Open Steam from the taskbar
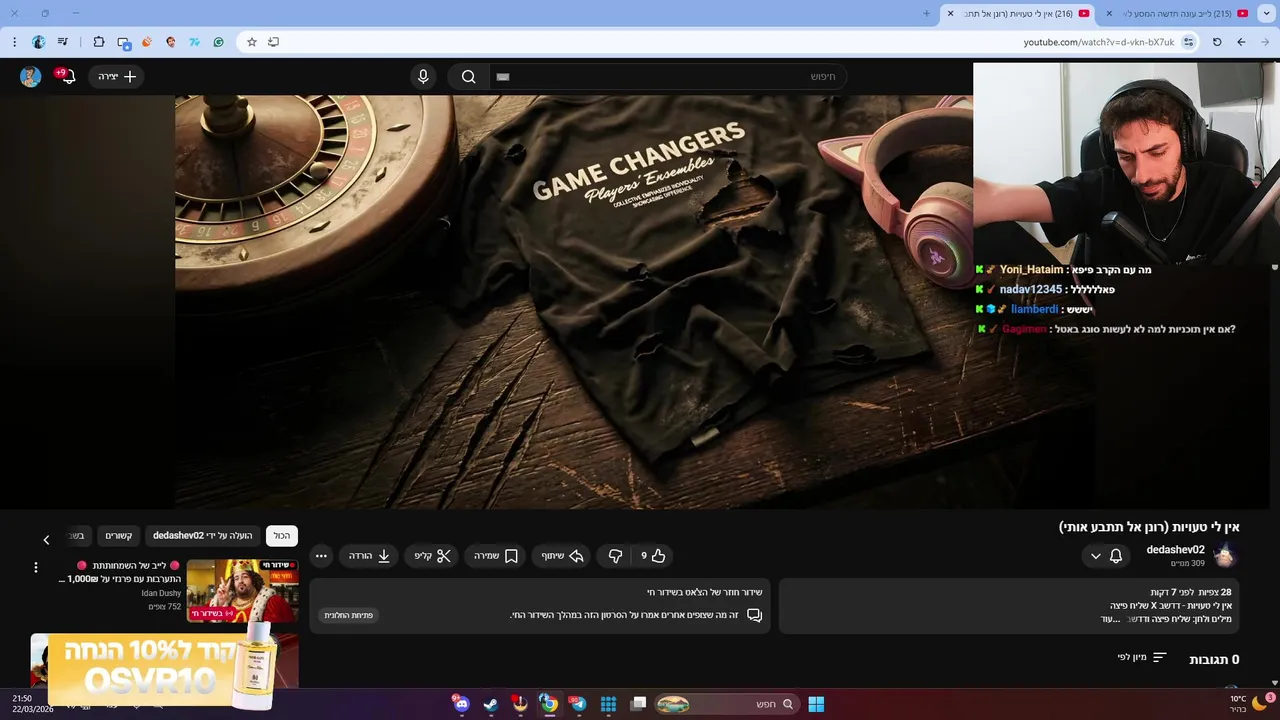1280x720 pixels. [x=490, y=704]
